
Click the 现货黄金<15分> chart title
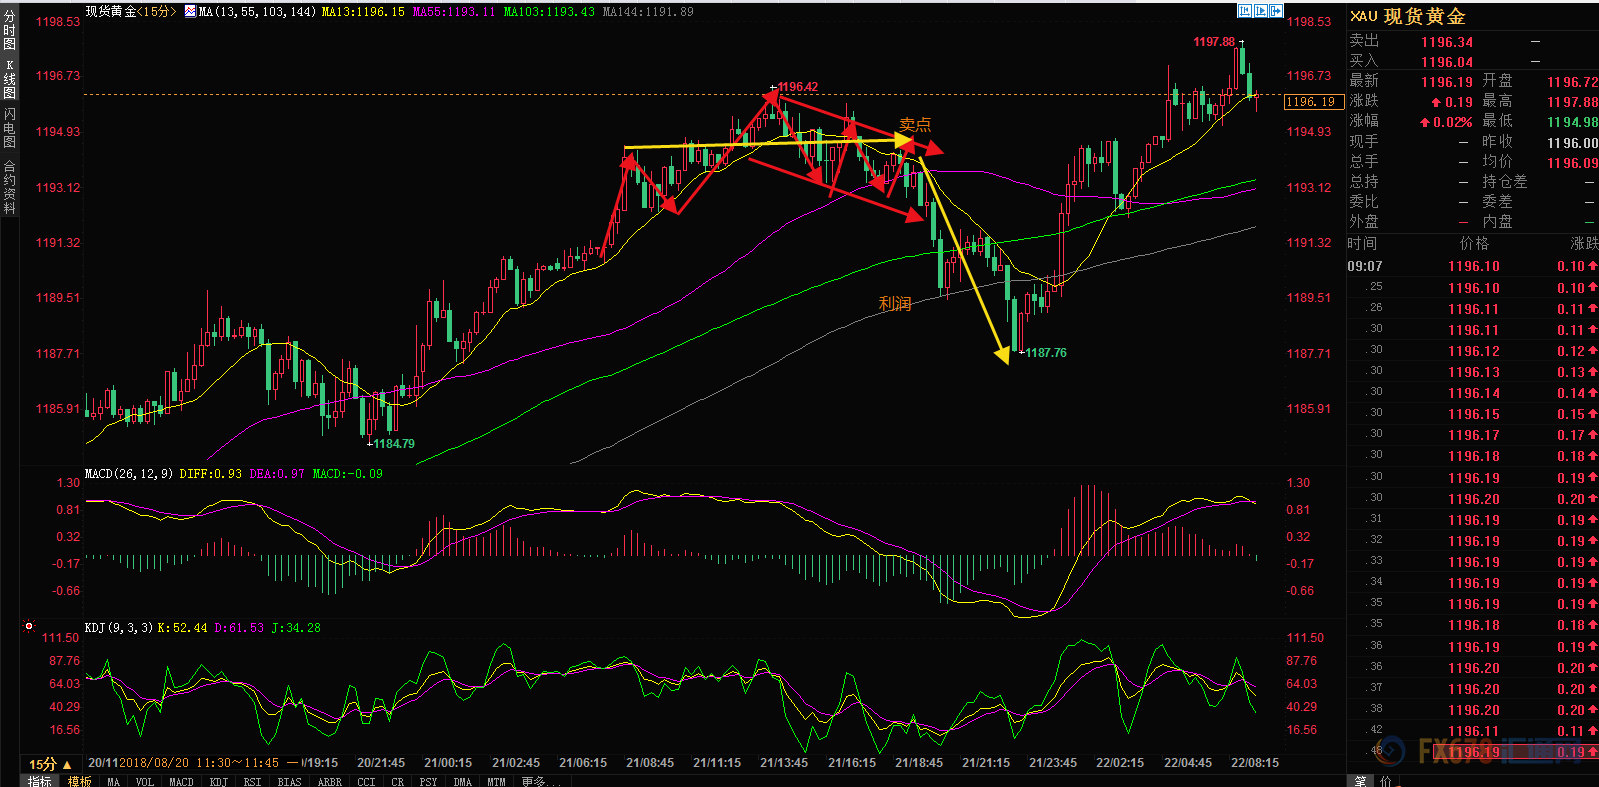point(130,11)
